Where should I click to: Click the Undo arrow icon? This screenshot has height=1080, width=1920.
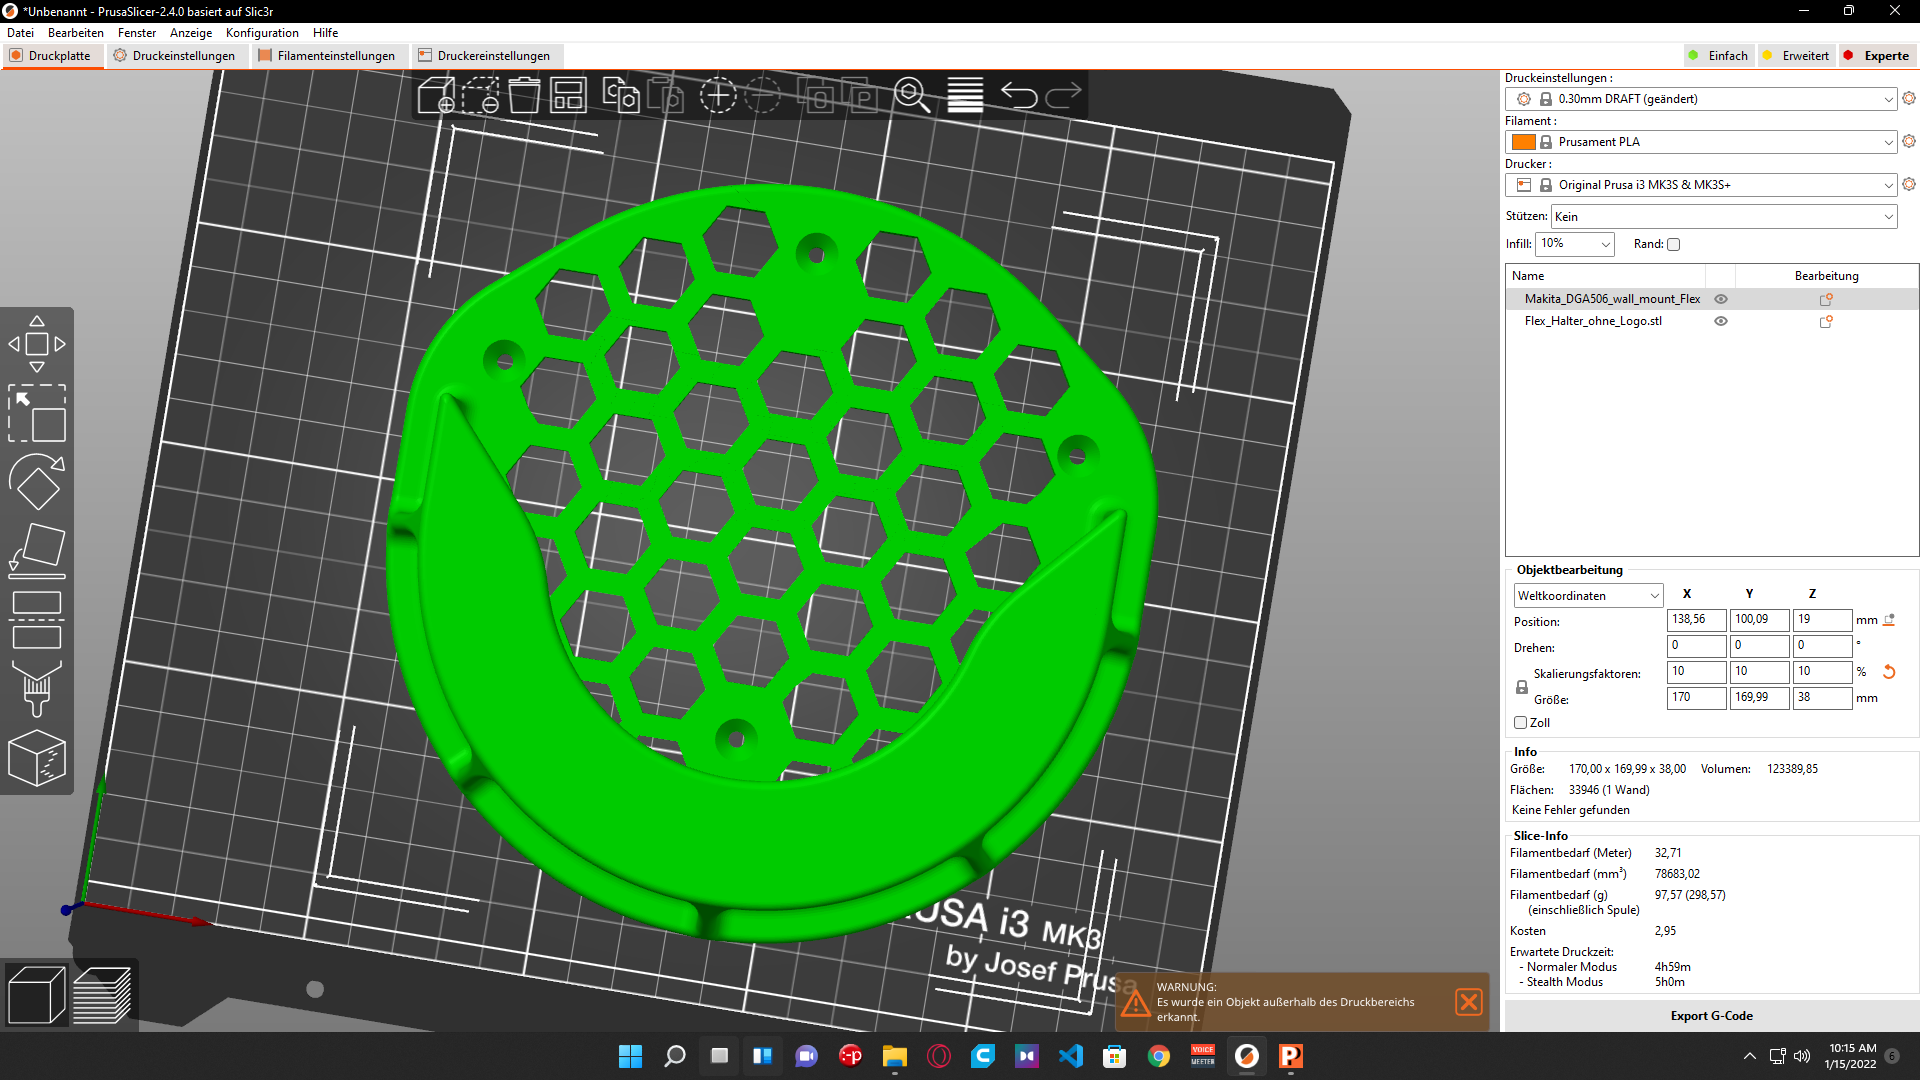pos(1019,95)
